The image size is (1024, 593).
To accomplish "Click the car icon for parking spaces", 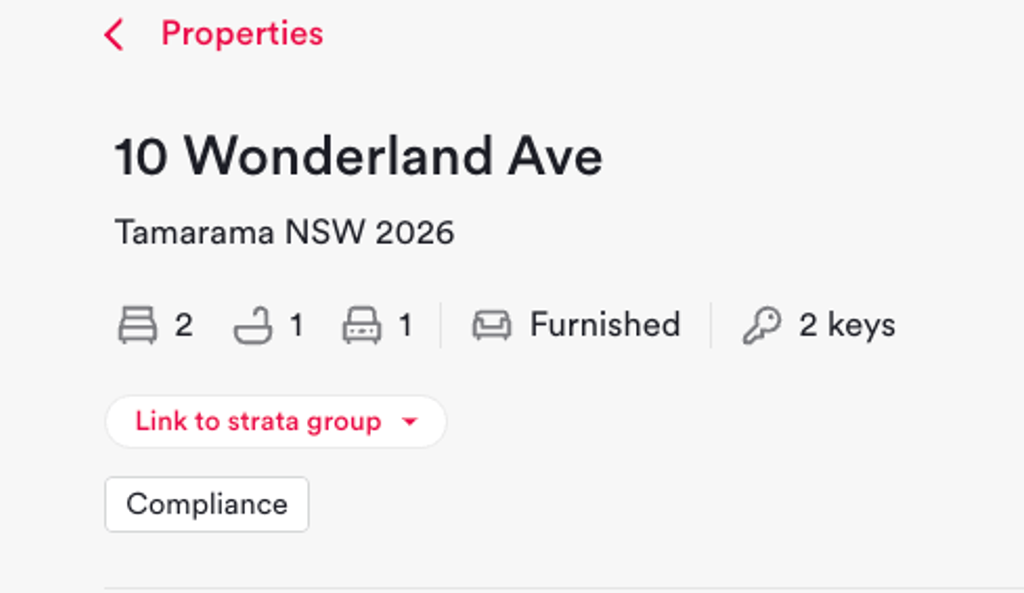I will click(362, 325).
